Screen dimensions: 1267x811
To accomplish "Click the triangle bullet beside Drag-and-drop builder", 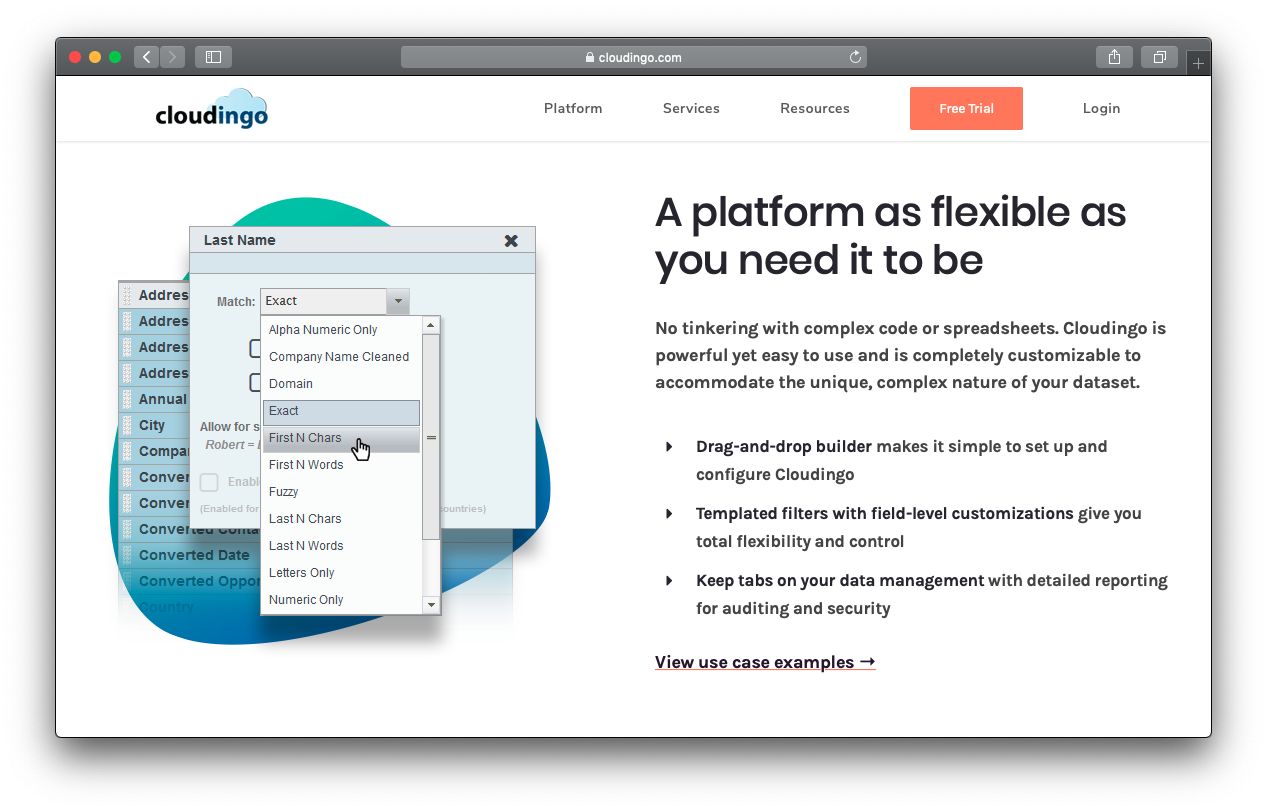I will (669, 446).
